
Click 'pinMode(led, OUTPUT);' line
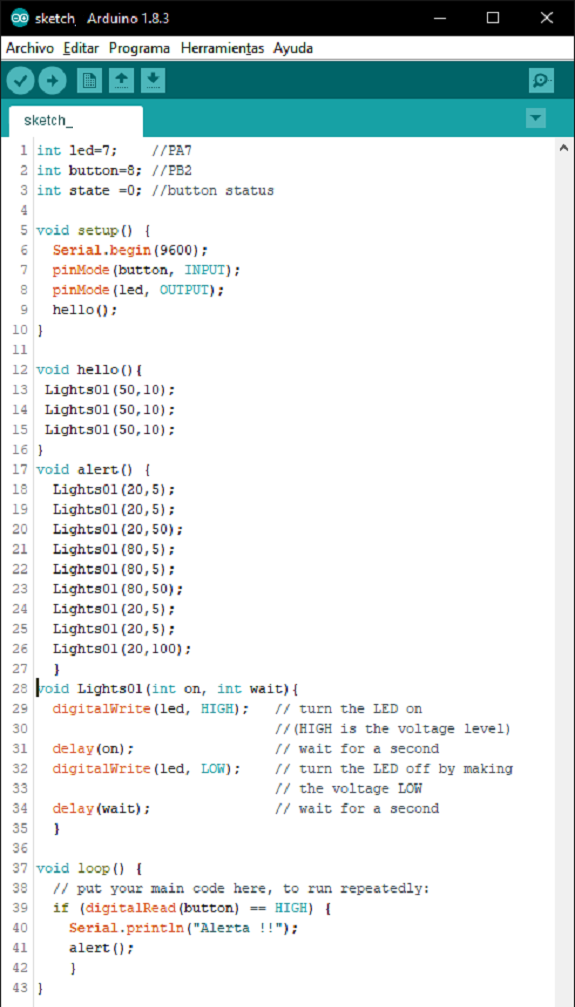tap(138, 290)
